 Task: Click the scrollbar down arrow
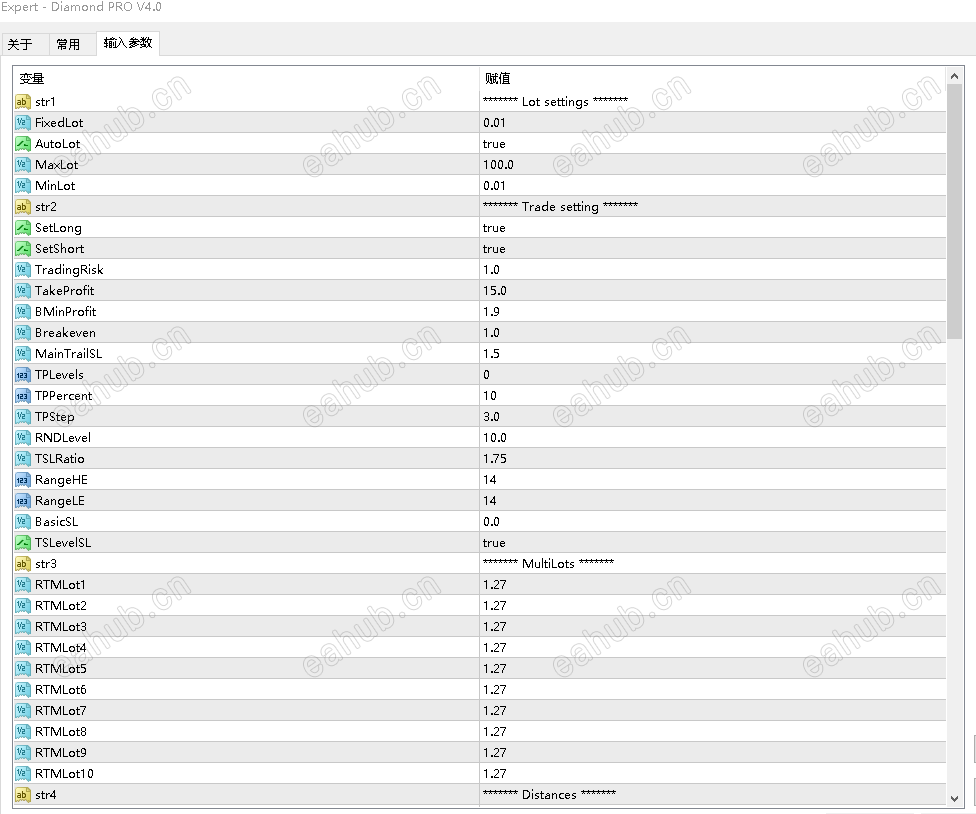click(x=955, y=797)
